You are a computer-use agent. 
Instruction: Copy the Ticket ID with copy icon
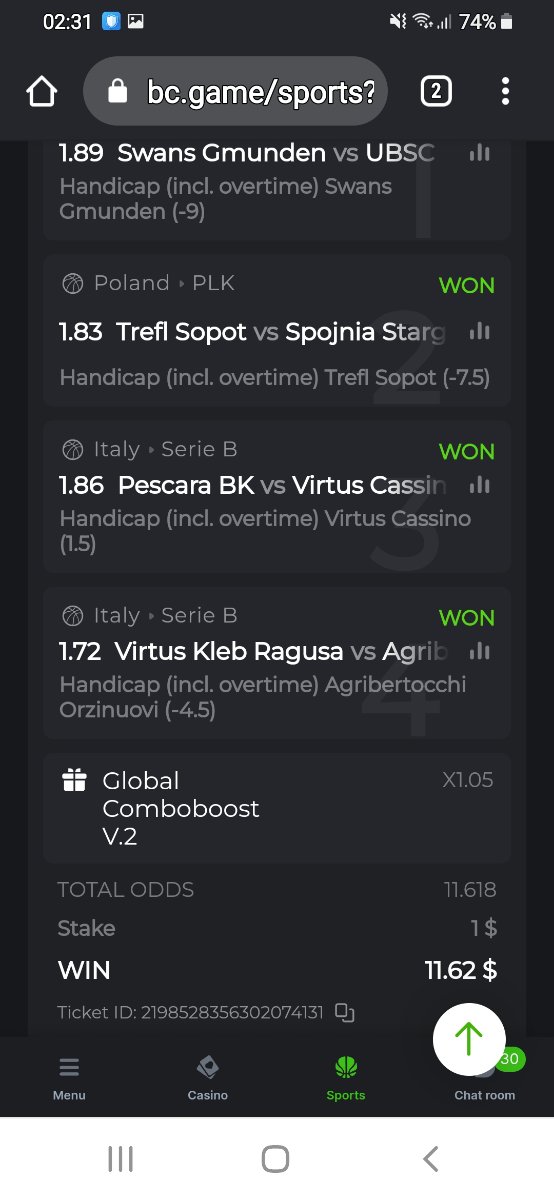tap(345, 1012)
